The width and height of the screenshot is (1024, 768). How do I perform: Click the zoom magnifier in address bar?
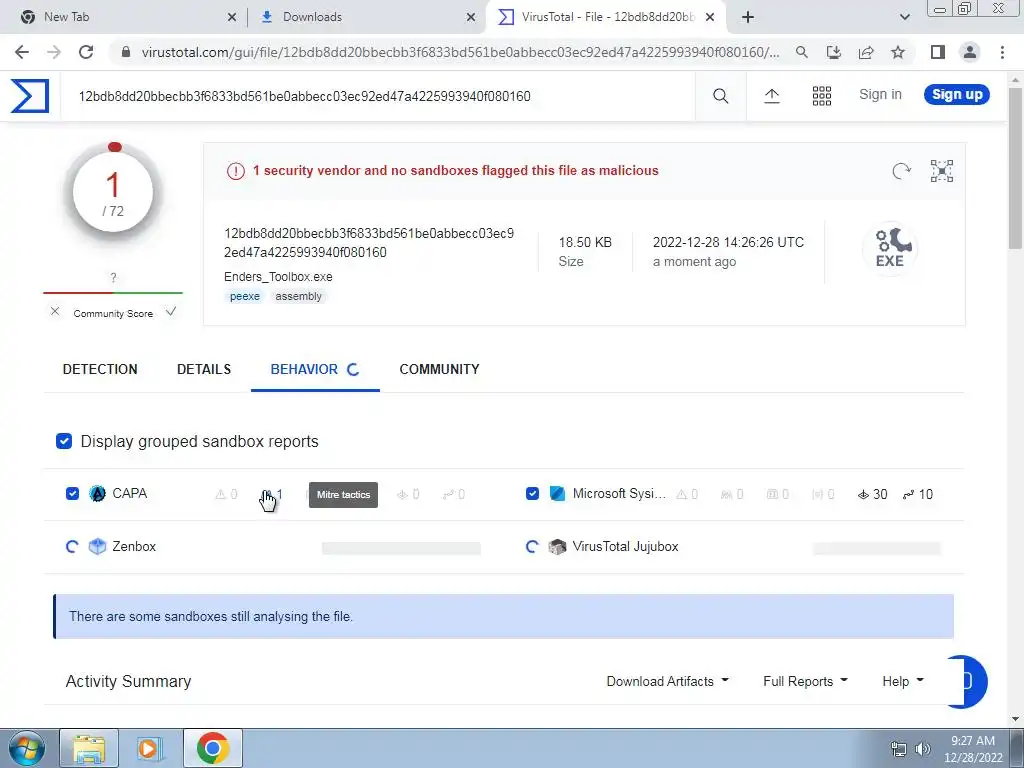coord(802,52)
